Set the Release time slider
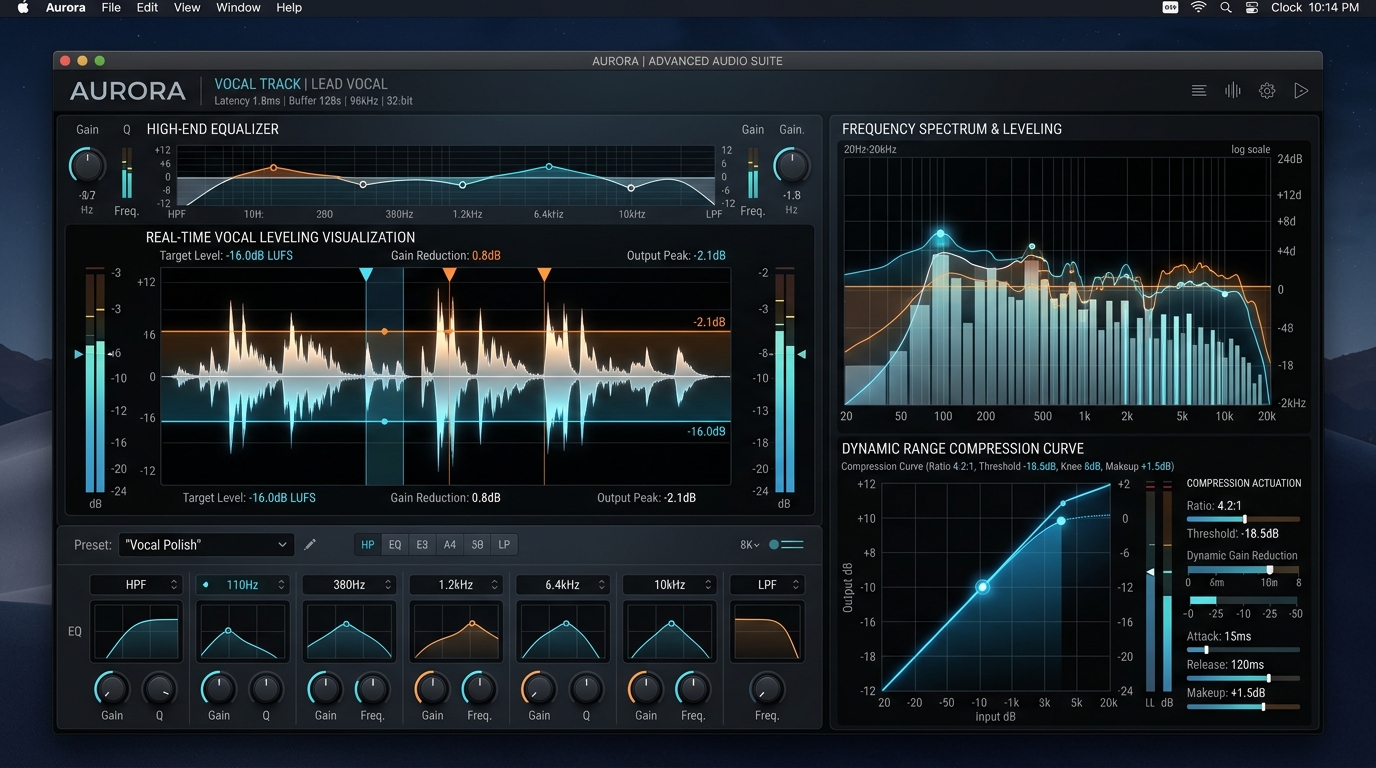Screen dimensions: 1376x768 point(1243,678)
